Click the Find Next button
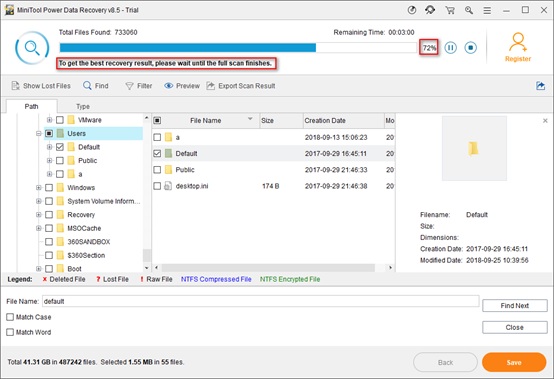Image resolution: width=554 pixels, height=379 pixels. [x=515, y=306]
